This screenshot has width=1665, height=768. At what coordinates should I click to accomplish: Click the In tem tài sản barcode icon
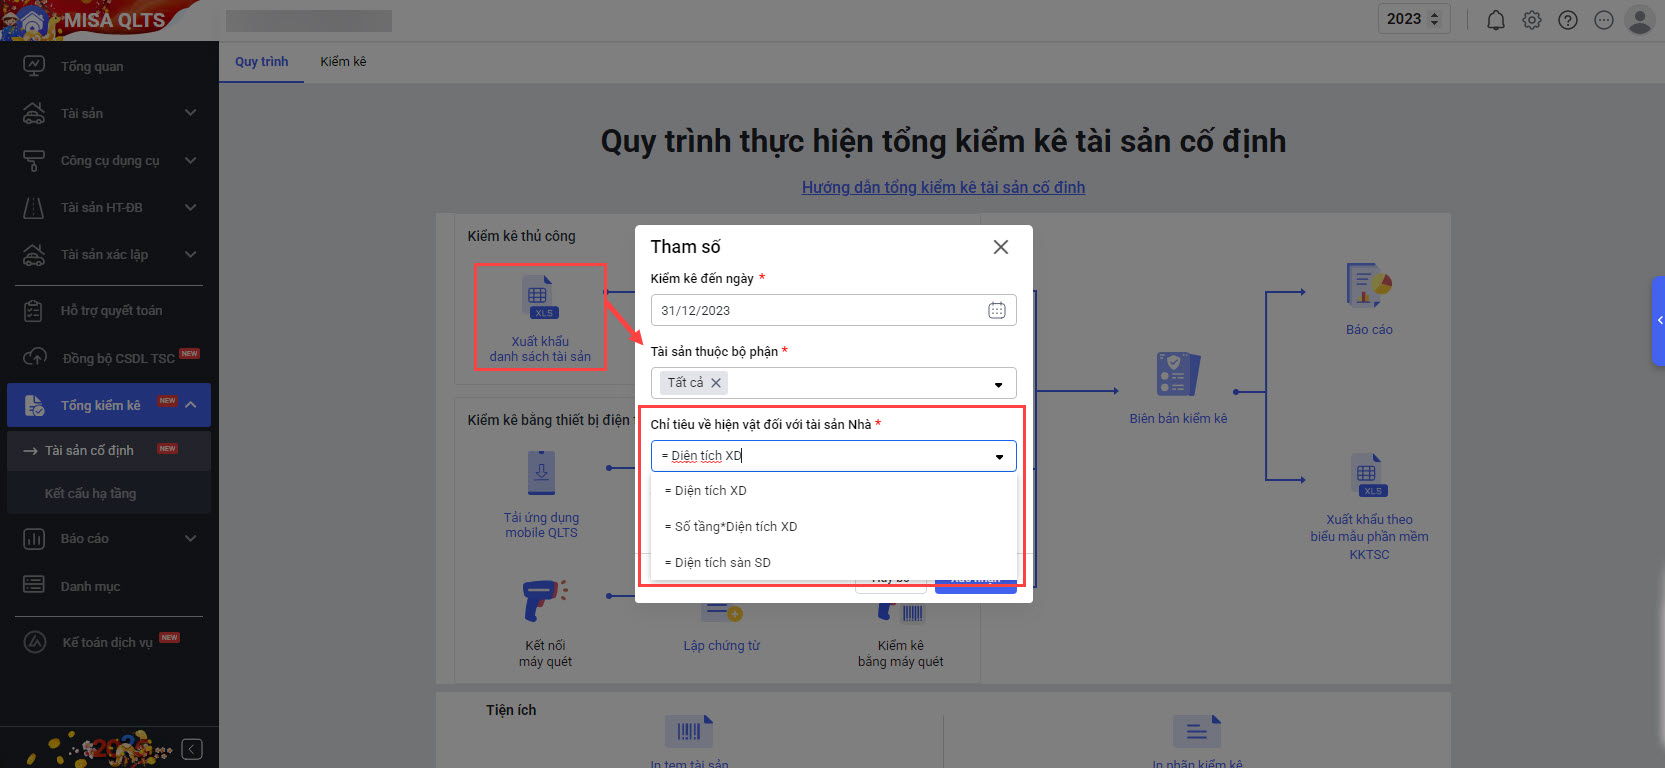[689, 732]
